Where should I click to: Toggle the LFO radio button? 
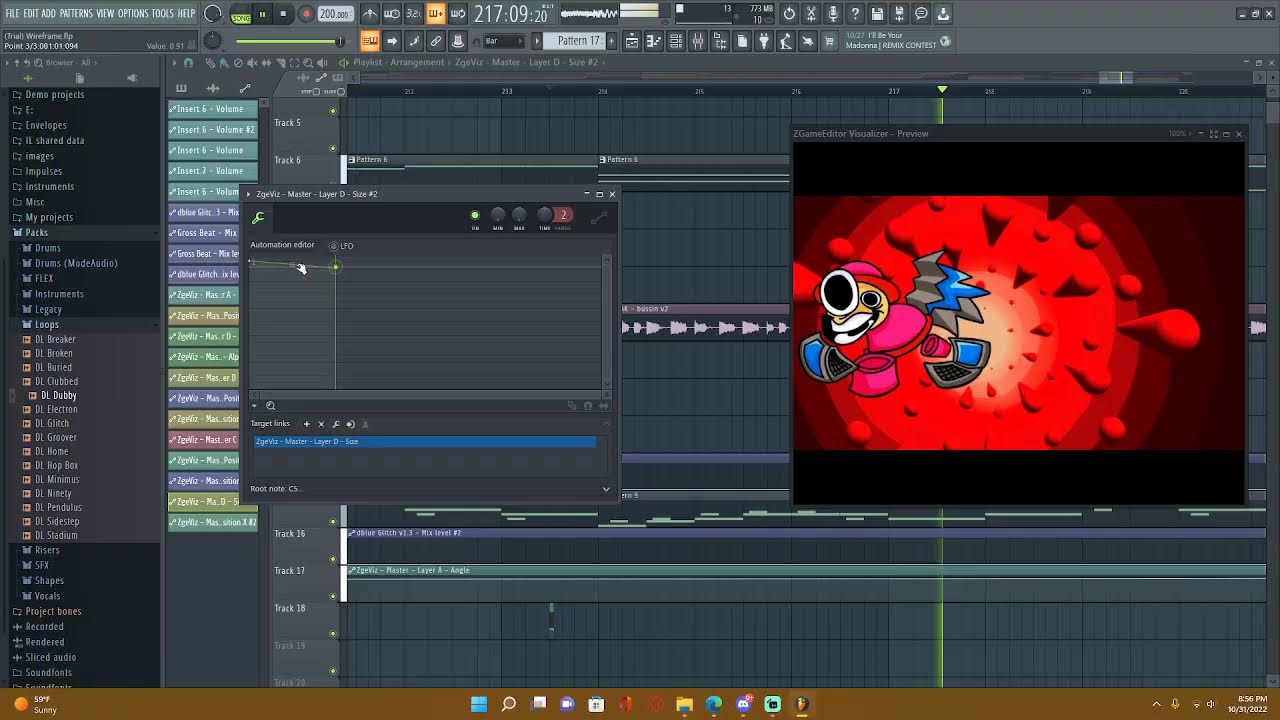(x=334, y=246)
